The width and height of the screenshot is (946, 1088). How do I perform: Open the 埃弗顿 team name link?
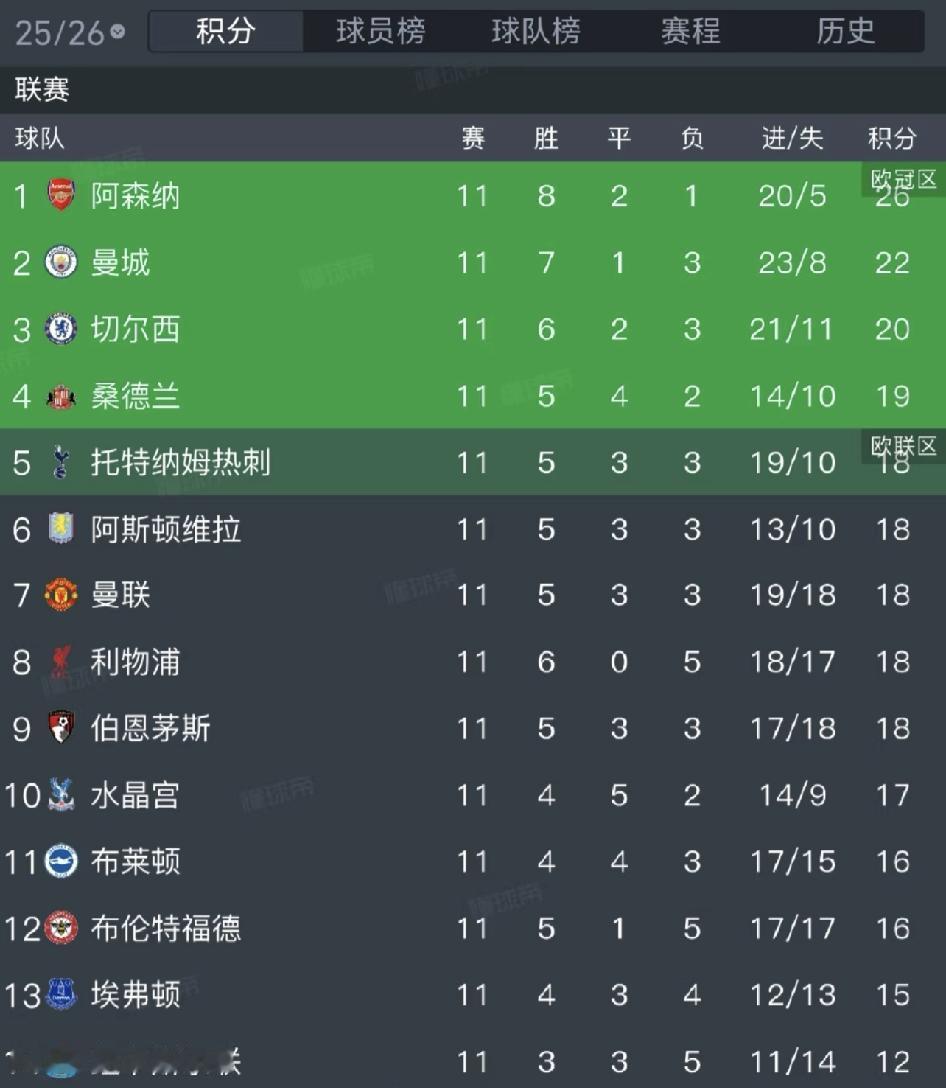[x=136, y=995]
